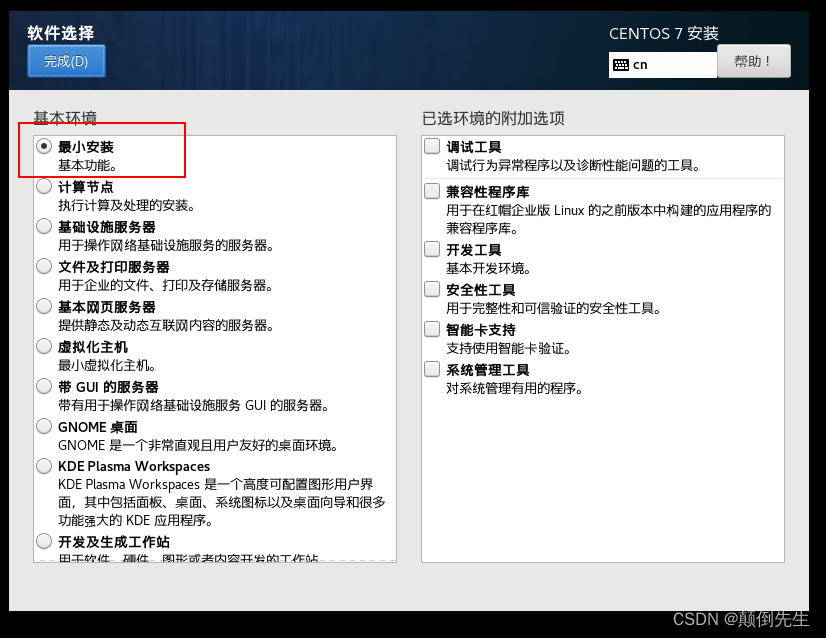The height and width of the screenshot is (638, 826).
Task: Tick the 开发工具 checkbox
Action: tap(432, 249)
